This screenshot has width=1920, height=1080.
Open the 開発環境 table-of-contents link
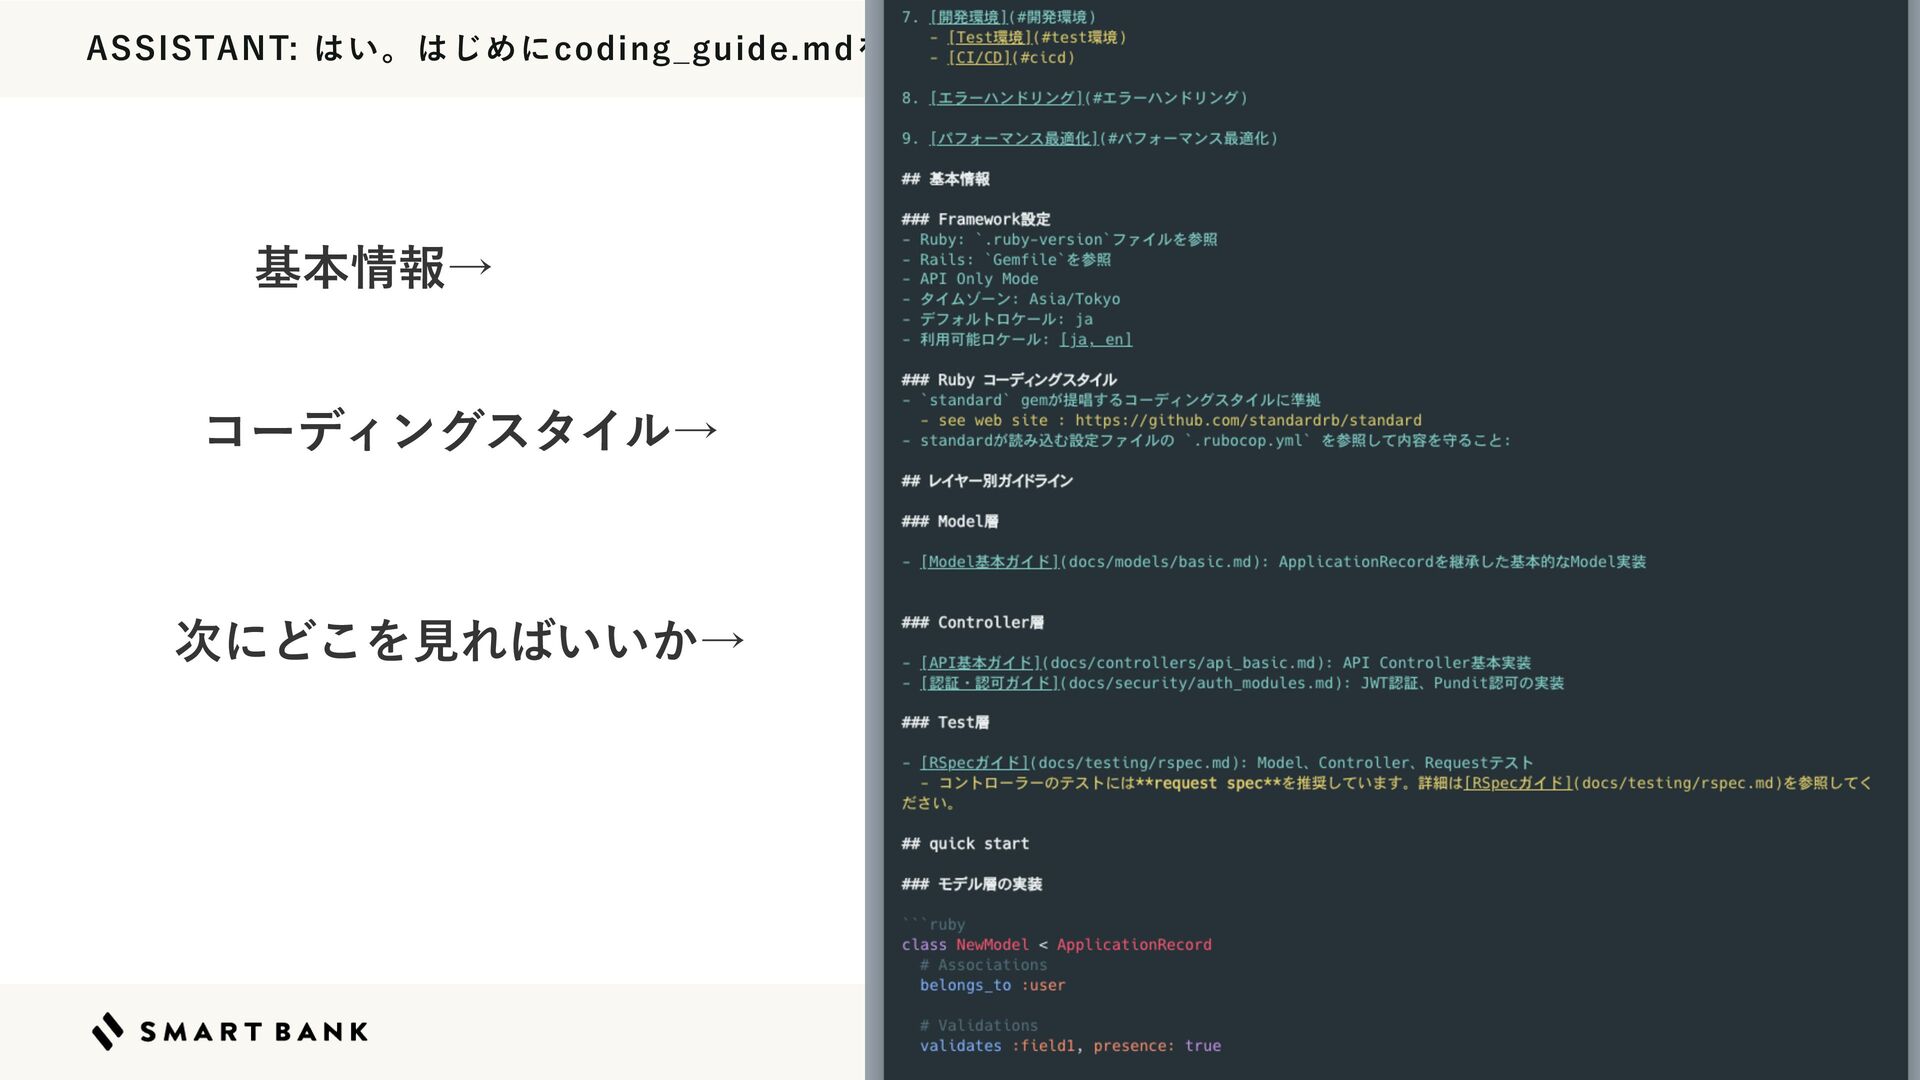[x=967, y=17]
